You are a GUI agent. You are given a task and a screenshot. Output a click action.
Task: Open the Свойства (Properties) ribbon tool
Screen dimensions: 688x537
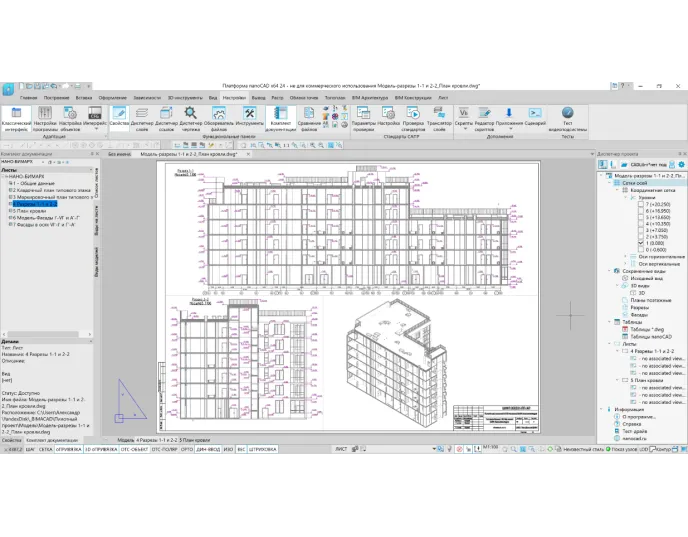[119, 116]
